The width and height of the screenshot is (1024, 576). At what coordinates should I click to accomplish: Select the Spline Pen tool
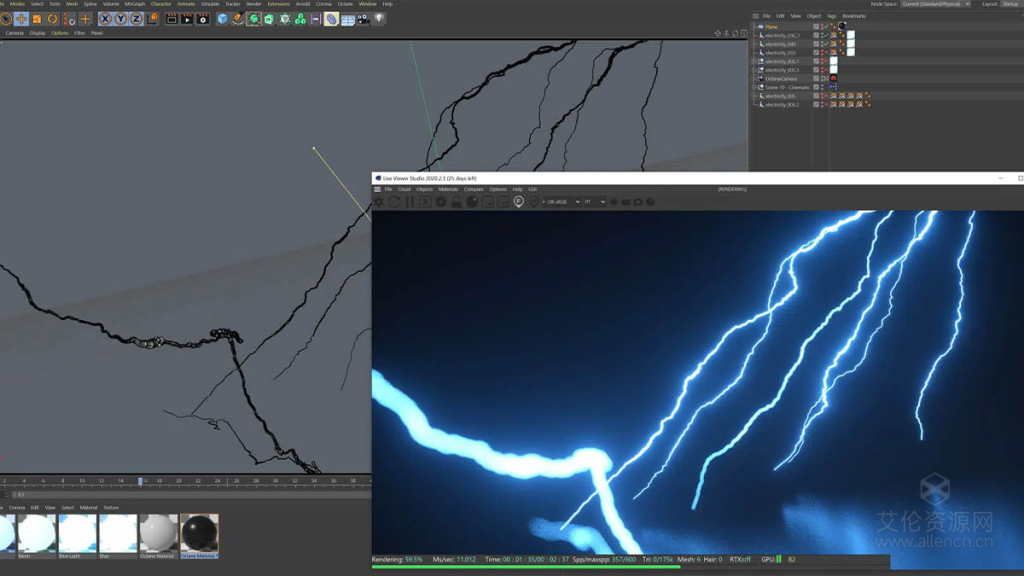point(238,19)
